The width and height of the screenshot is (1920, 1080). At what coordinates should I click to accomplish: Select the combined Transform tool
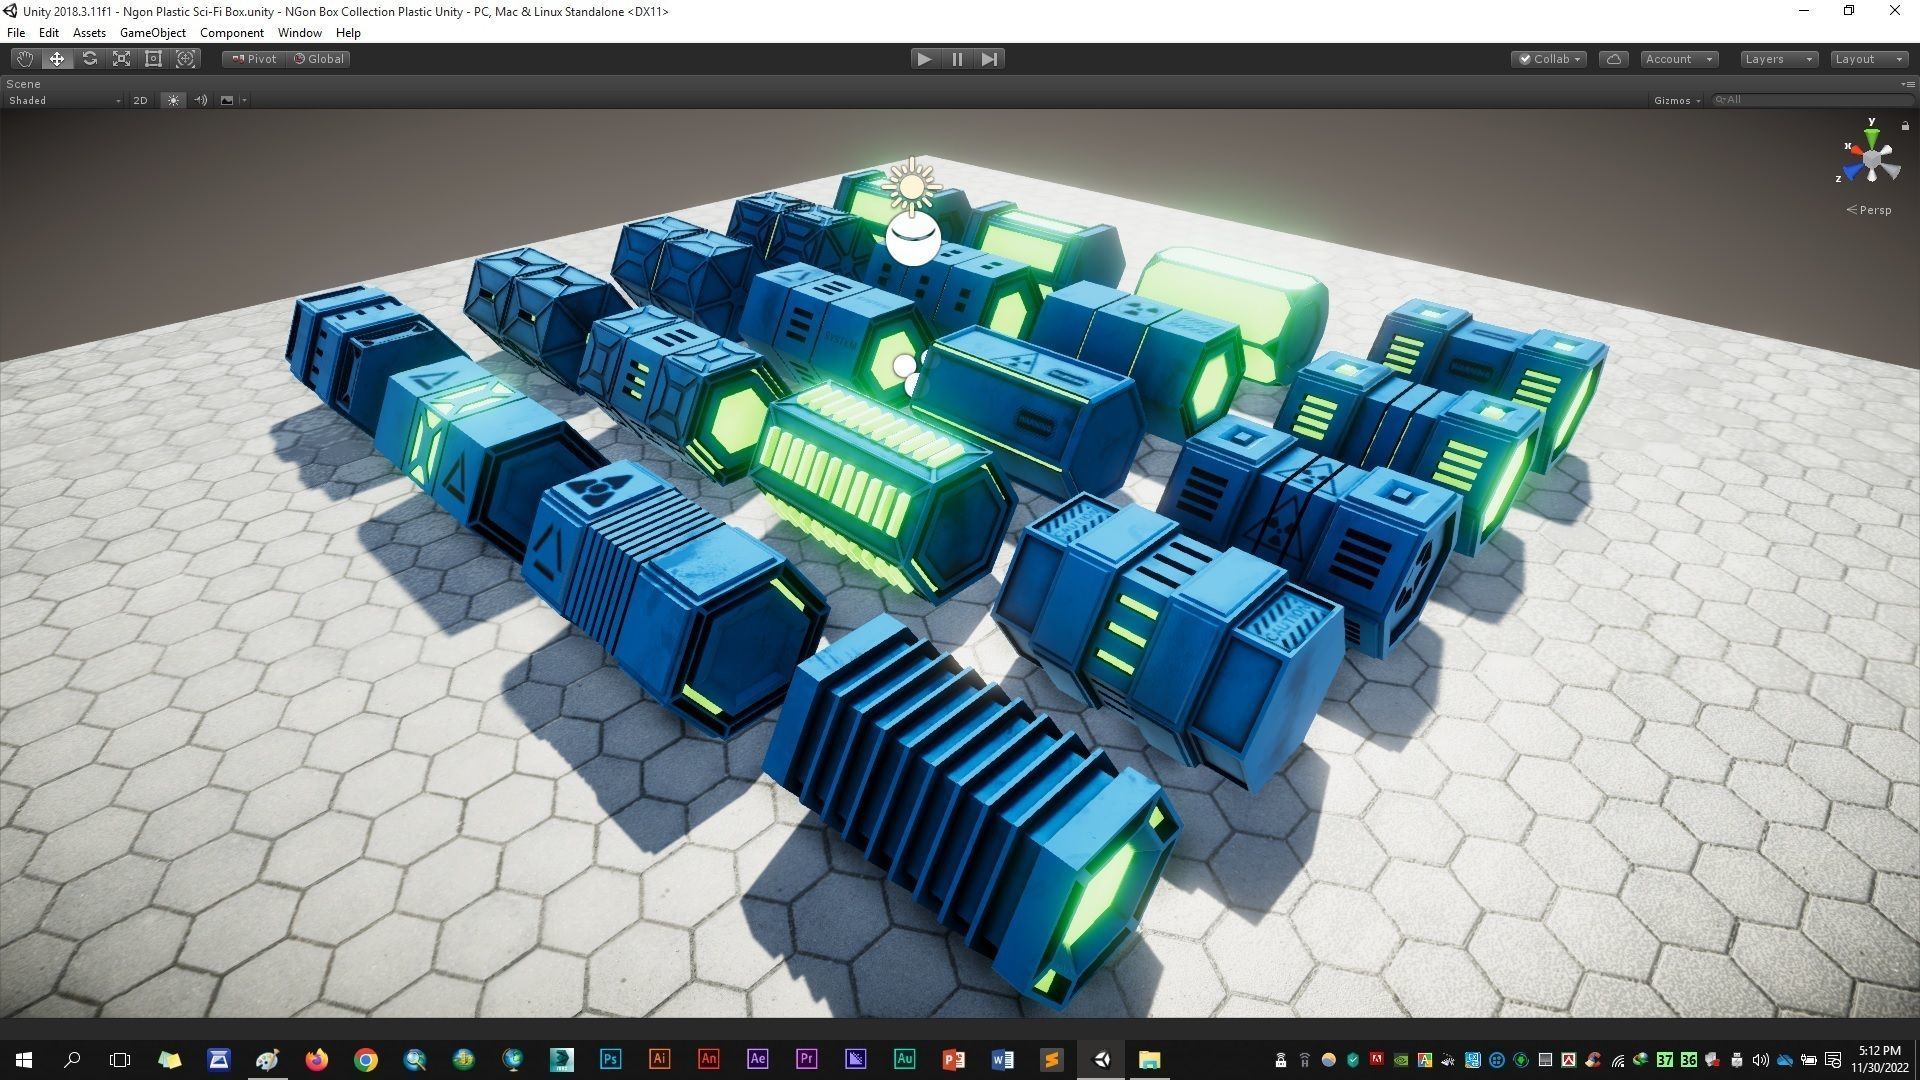click(185, 59)
